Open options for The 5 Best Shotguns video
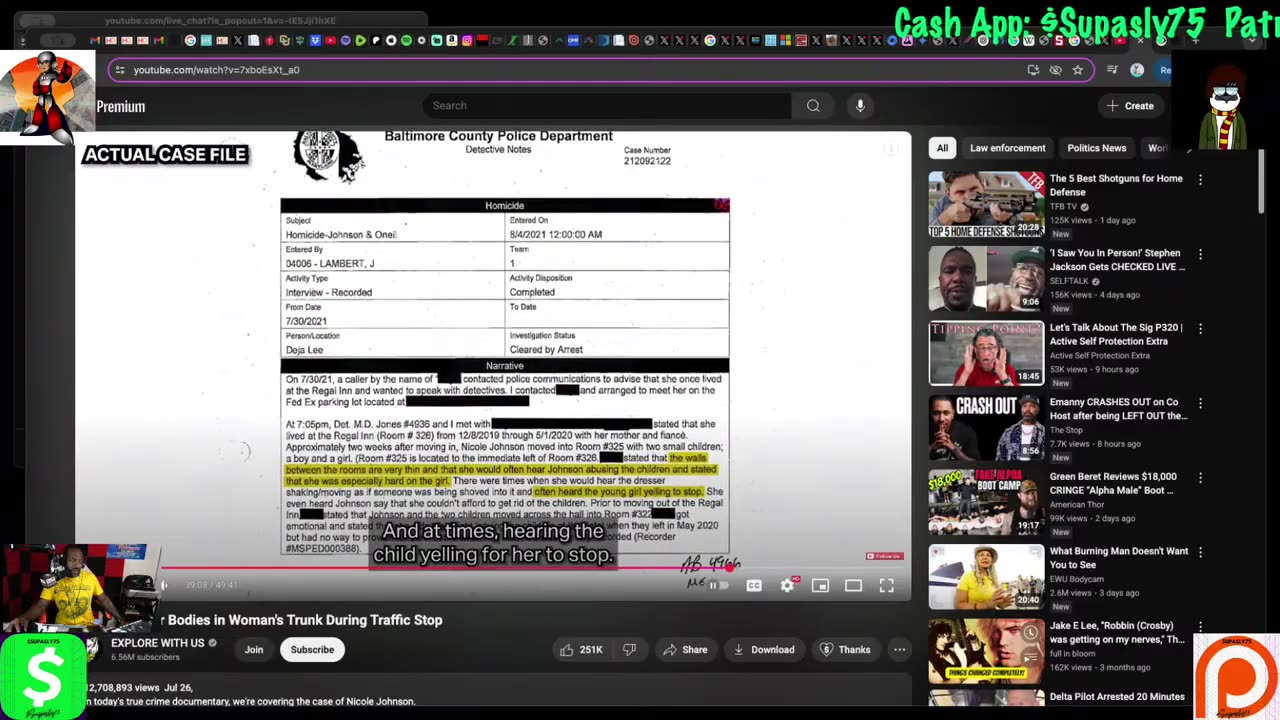Screen dimensions: 1280x720 [1200, 180]
